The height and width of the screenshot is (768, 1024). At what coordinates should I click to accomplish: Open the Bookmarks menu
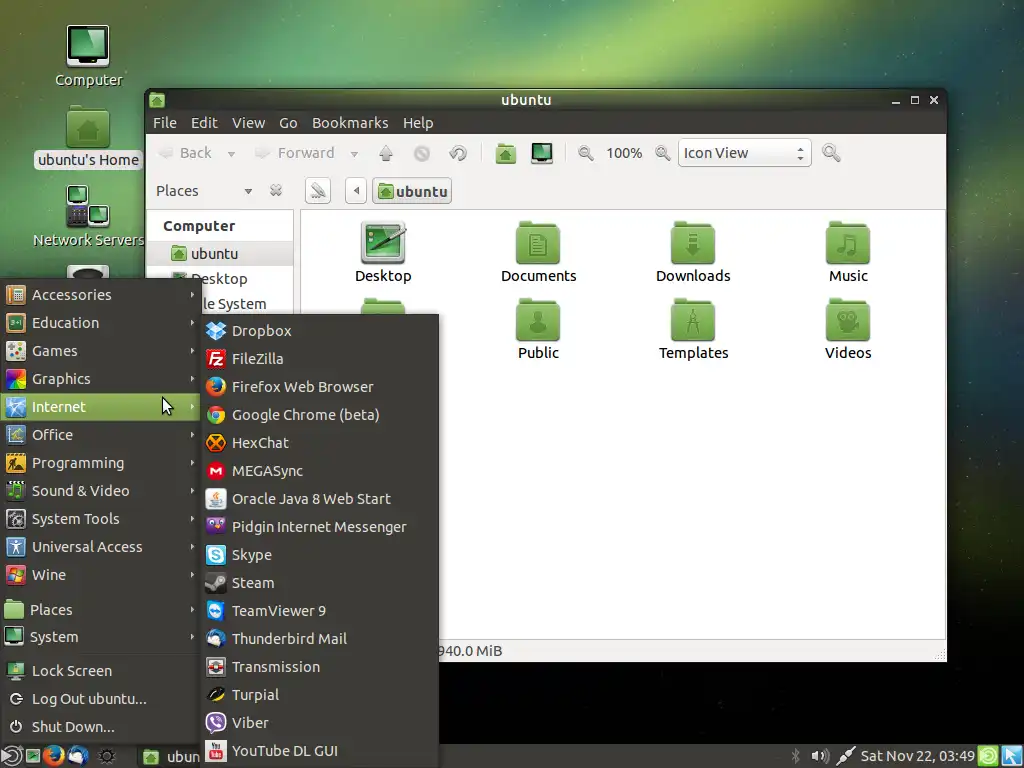[350, 123]
